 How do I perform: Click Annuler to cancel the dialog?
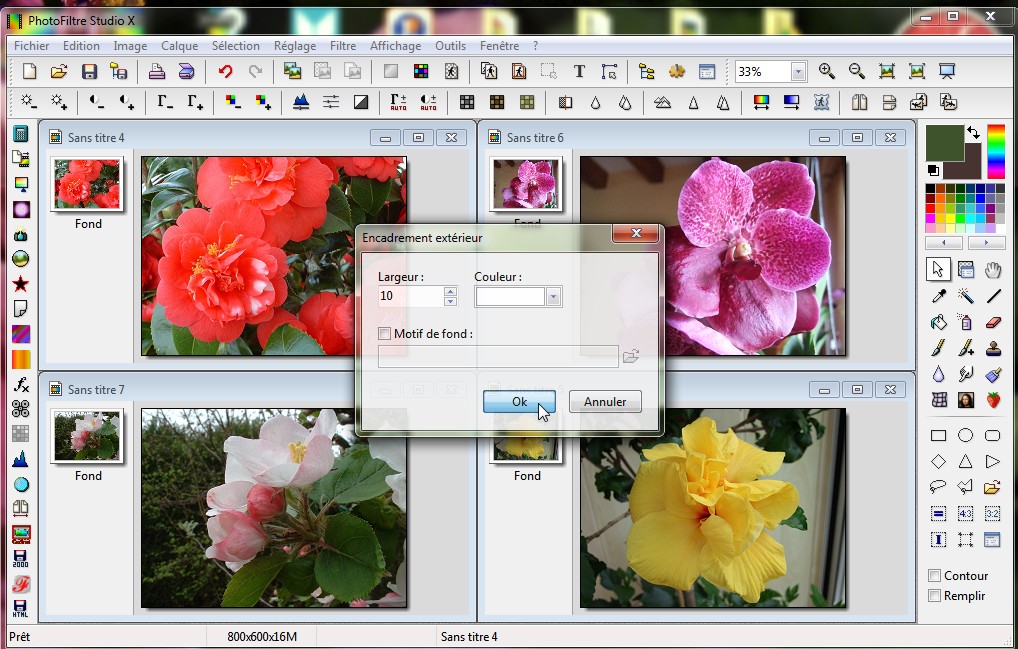point(605,402)
